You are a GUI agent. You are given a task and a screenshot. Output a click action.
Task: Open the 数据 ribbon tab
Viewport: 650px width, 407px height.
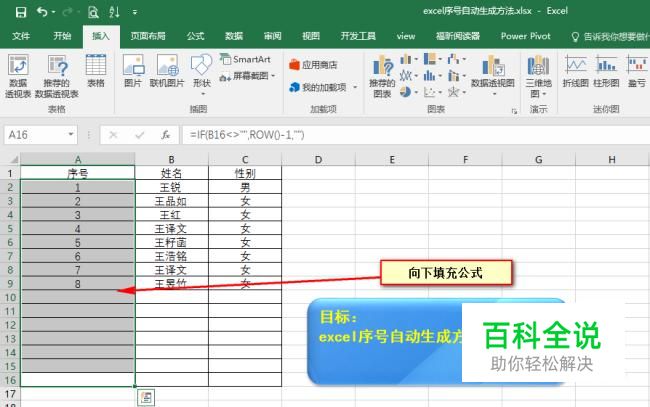pyautogui.click(x=234, y=36)
